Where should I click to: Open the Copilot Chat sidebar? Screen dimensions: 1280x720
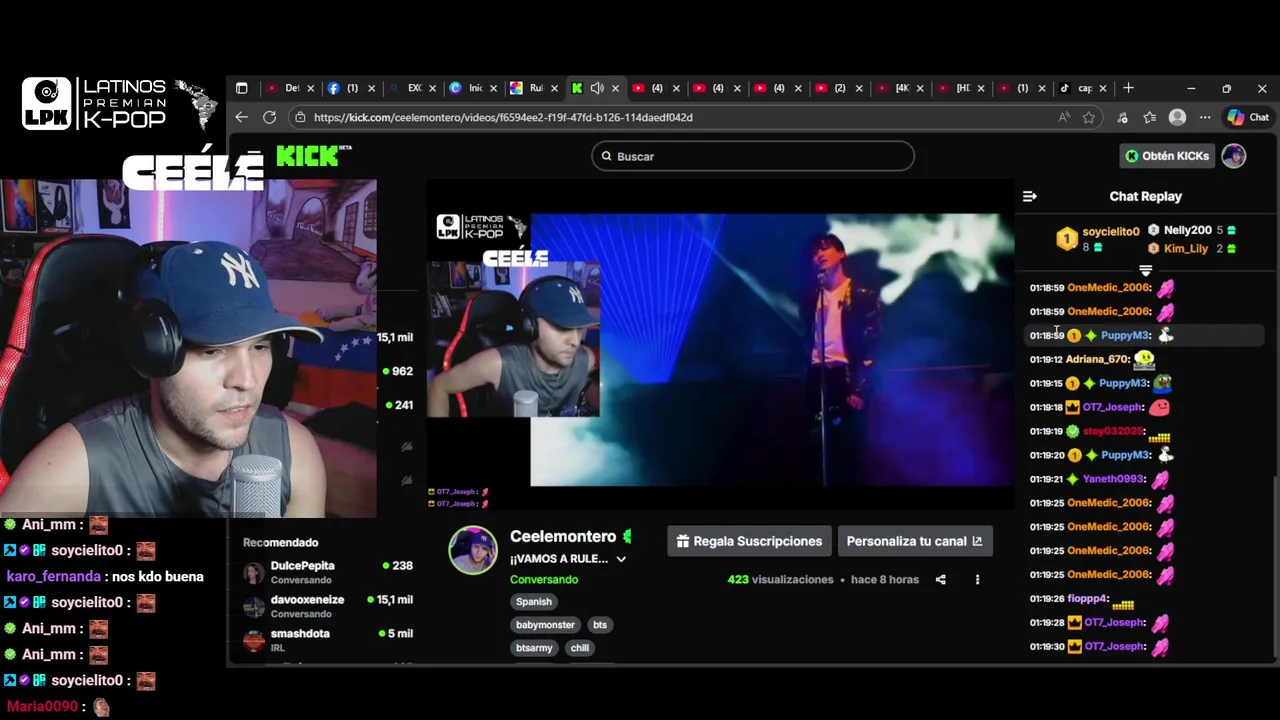pyautogui.click(x=1248, y=117)
